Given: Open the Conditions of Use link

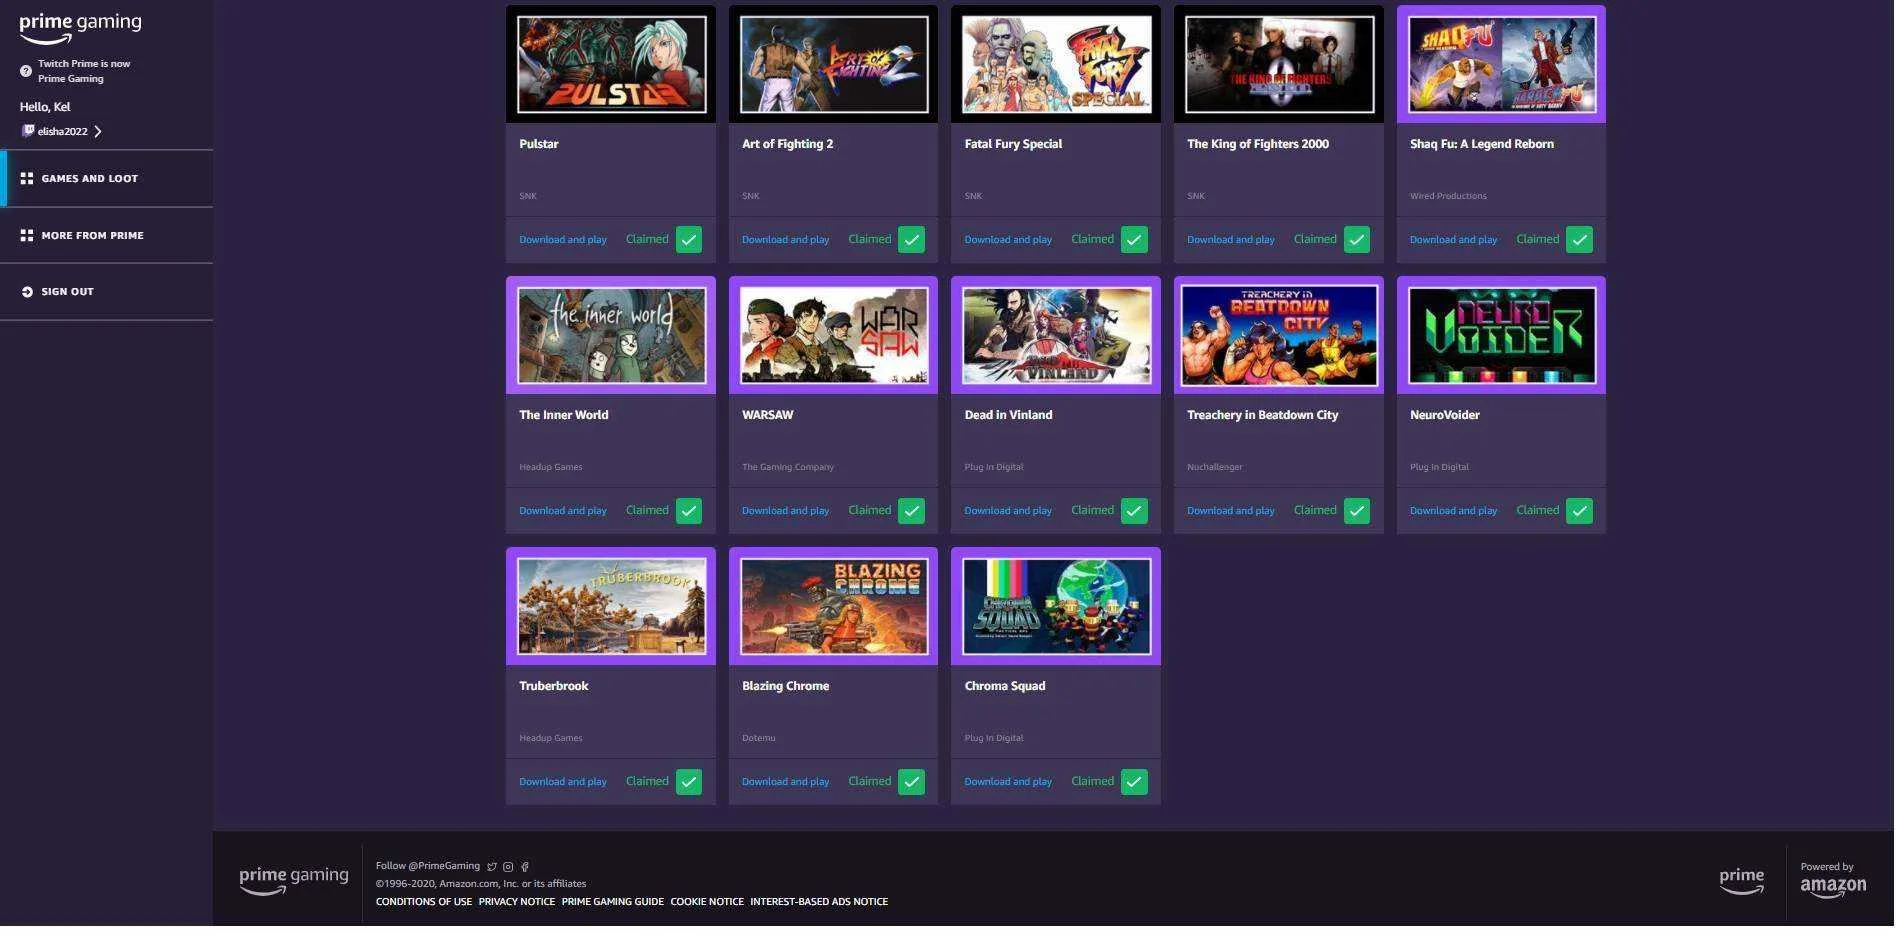Looking at the screenshot, I should [x=424, y=902].
